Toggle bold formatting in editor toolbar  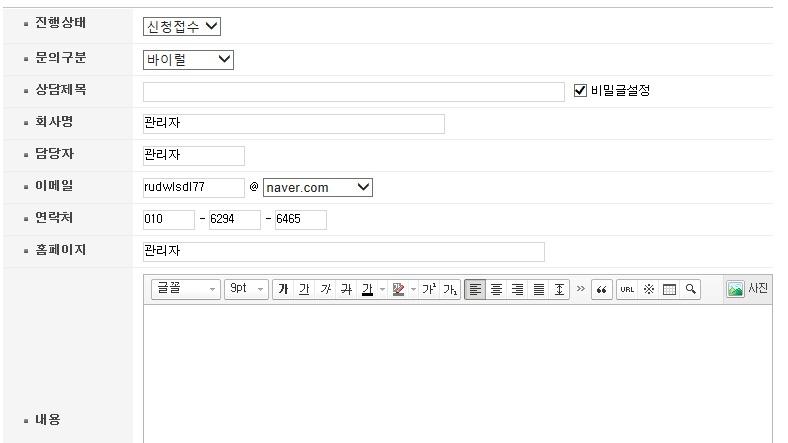(283, 289)
